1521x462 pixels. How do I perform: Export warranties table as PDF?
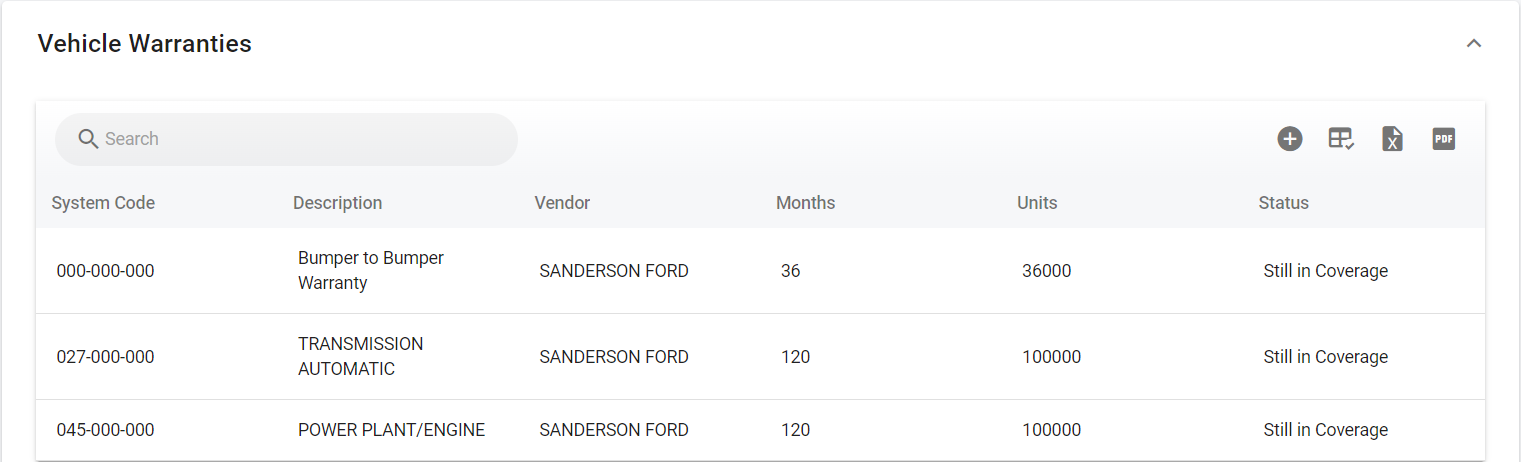click(1443, 139)
